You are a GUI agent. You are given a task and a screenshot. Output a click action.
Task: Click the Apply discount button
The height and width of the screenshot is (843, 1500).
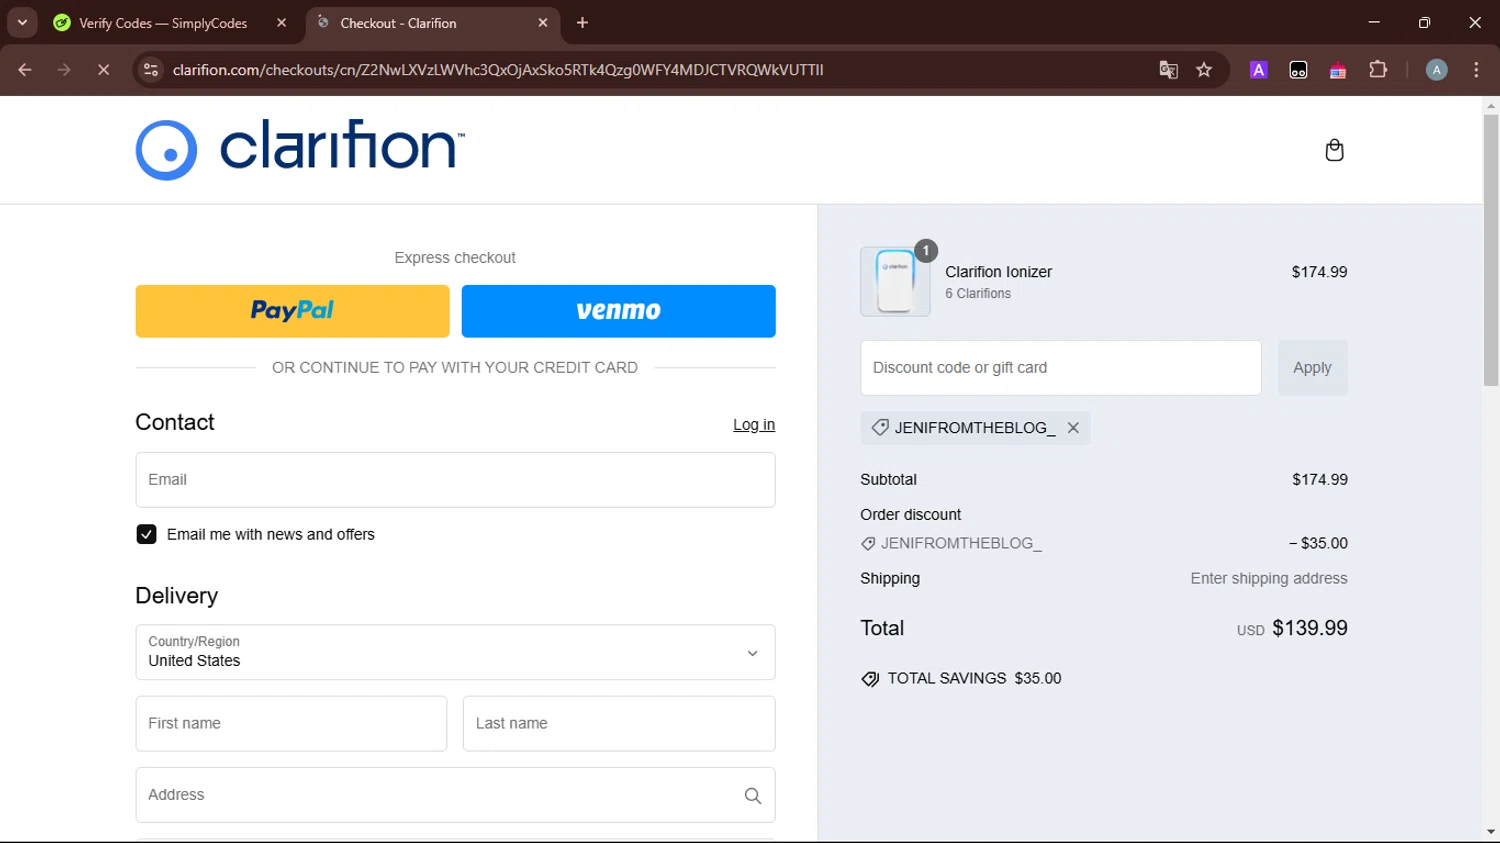(x=1312, y=368)
